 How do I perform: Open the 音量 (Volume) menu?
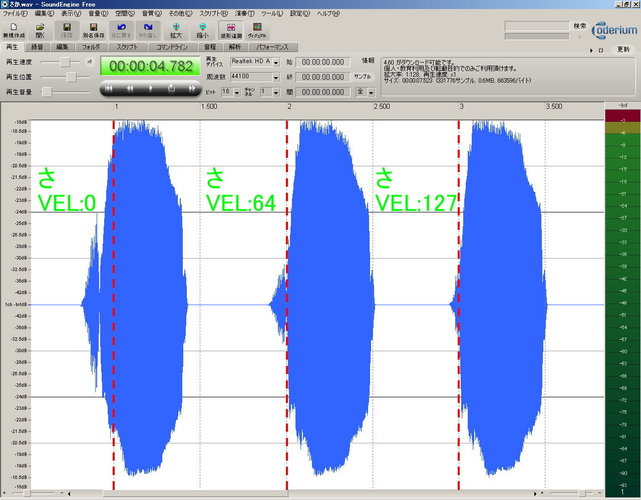[98, 13]
